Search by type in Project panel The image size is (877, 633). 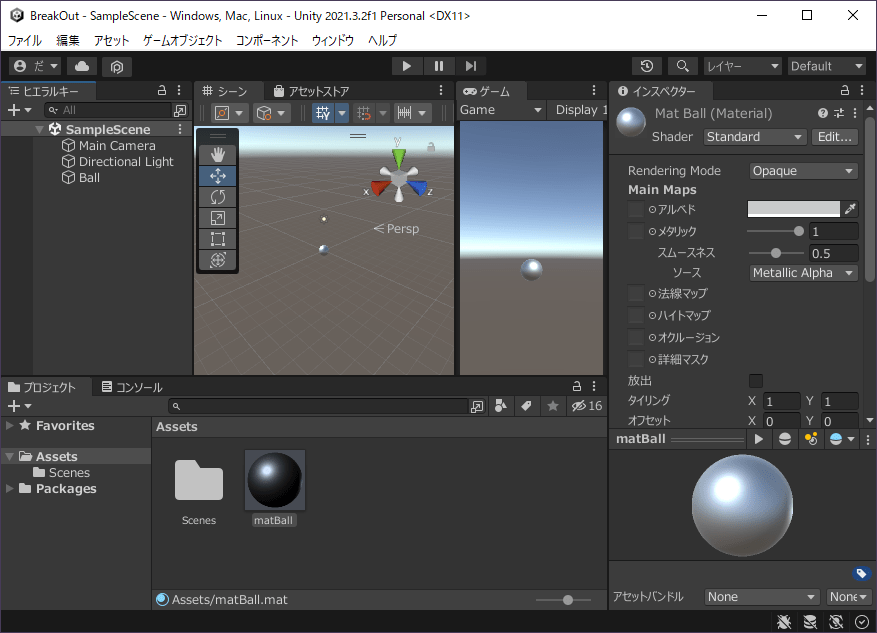pyautogui.click(x=501, y=406)
